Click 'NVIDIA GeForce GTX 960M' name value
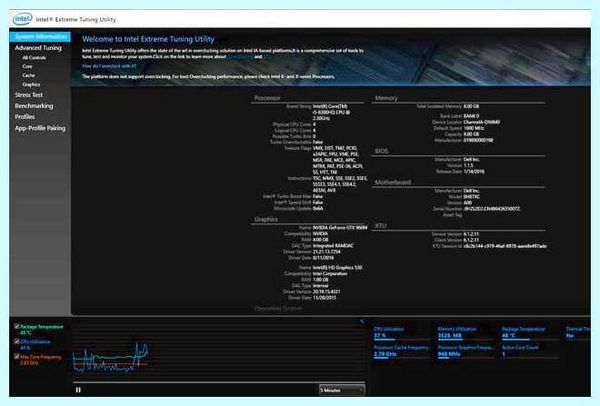 click(x=340, y=227)
